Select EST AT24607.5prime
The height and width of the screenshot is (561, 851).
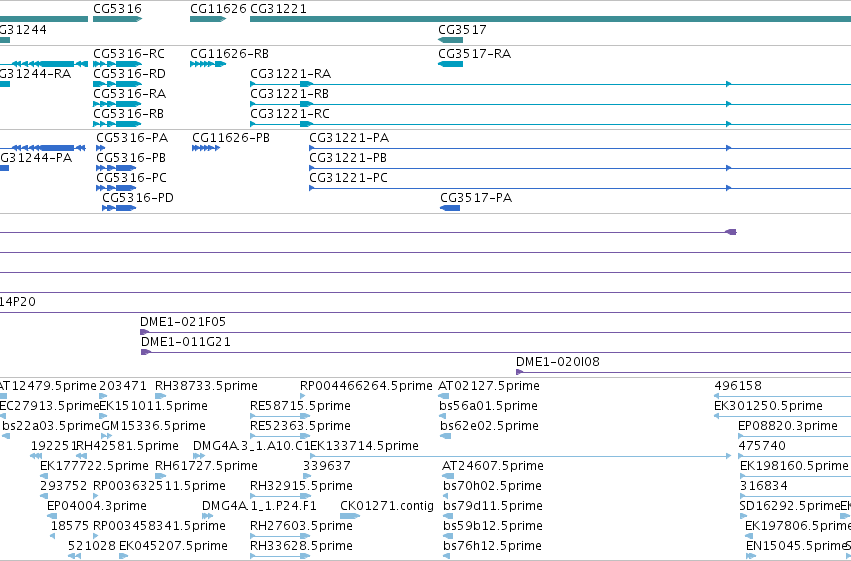(493, 466)
